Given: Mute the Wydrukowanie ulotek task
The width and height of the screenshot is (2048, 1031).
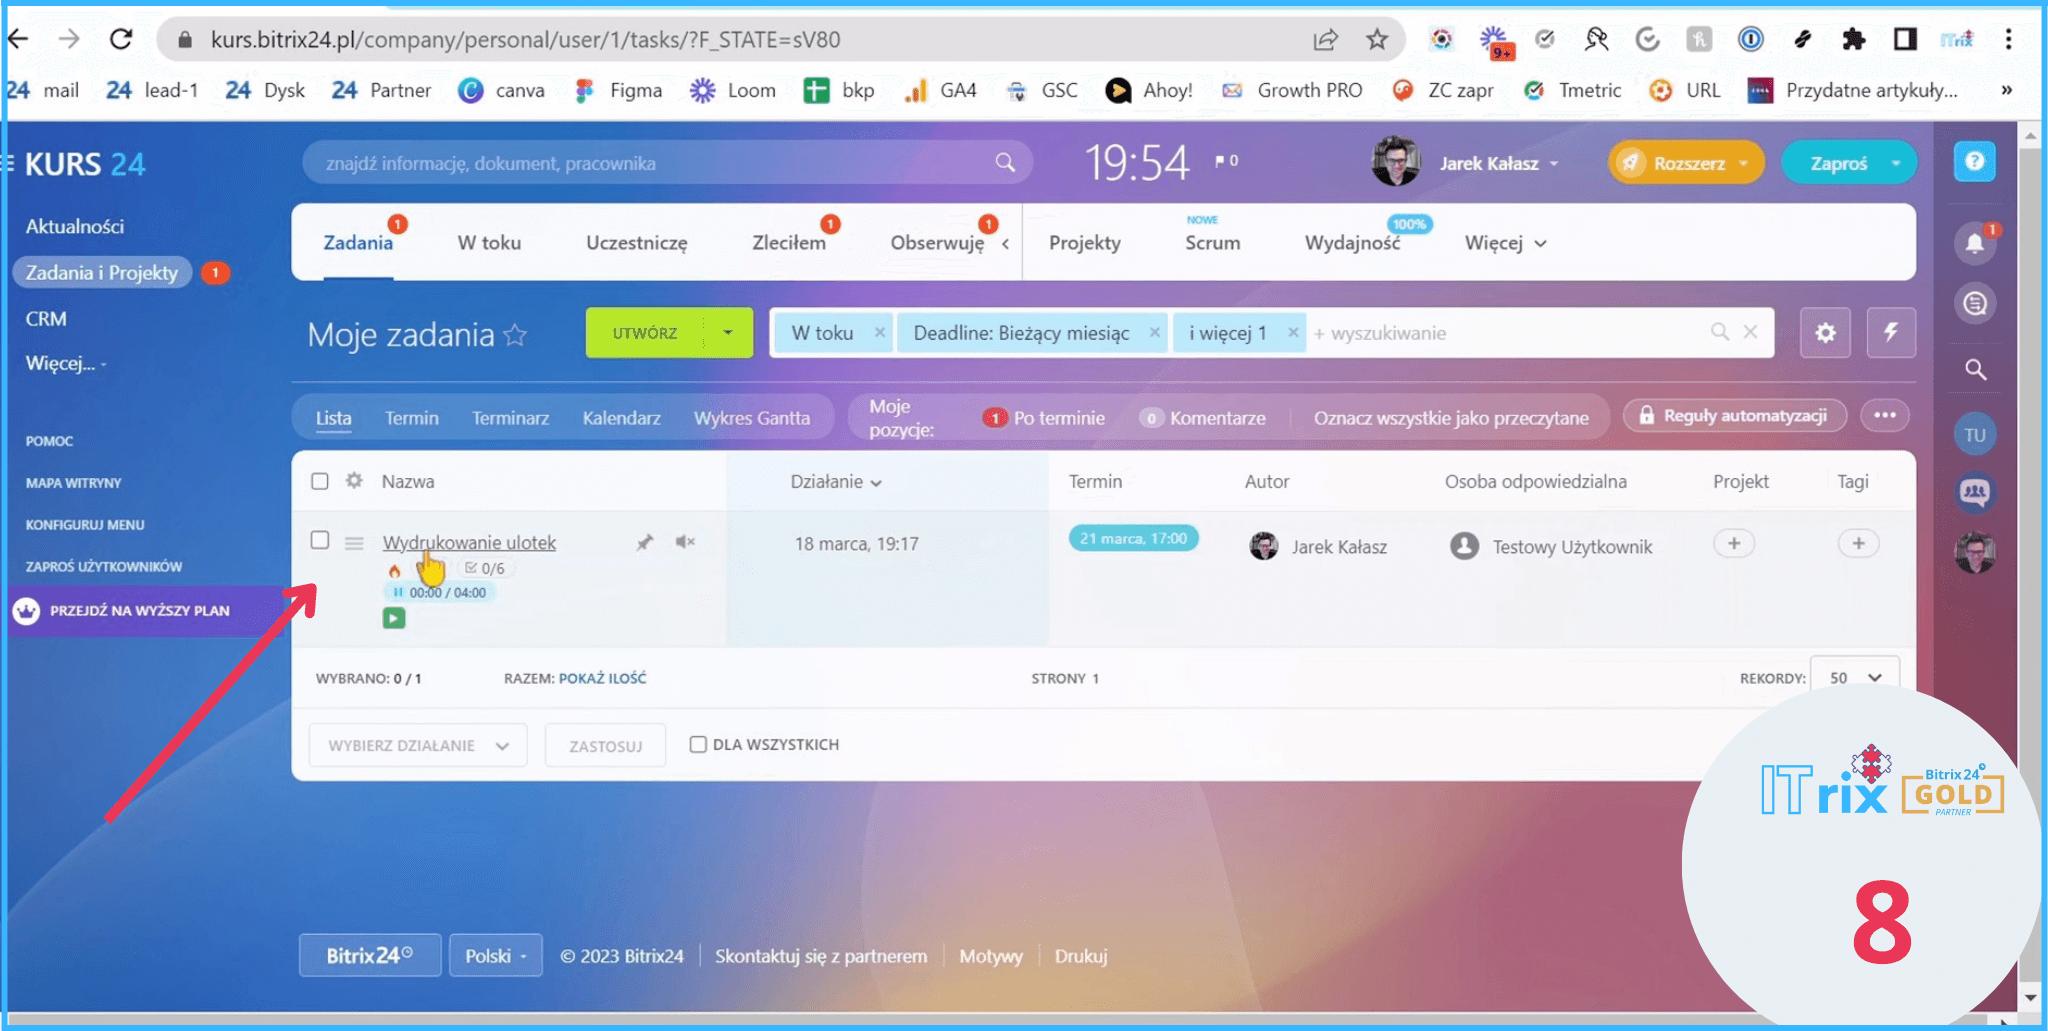Looking at the screenshot, I should pyautogui.click(x=685, y=542).
